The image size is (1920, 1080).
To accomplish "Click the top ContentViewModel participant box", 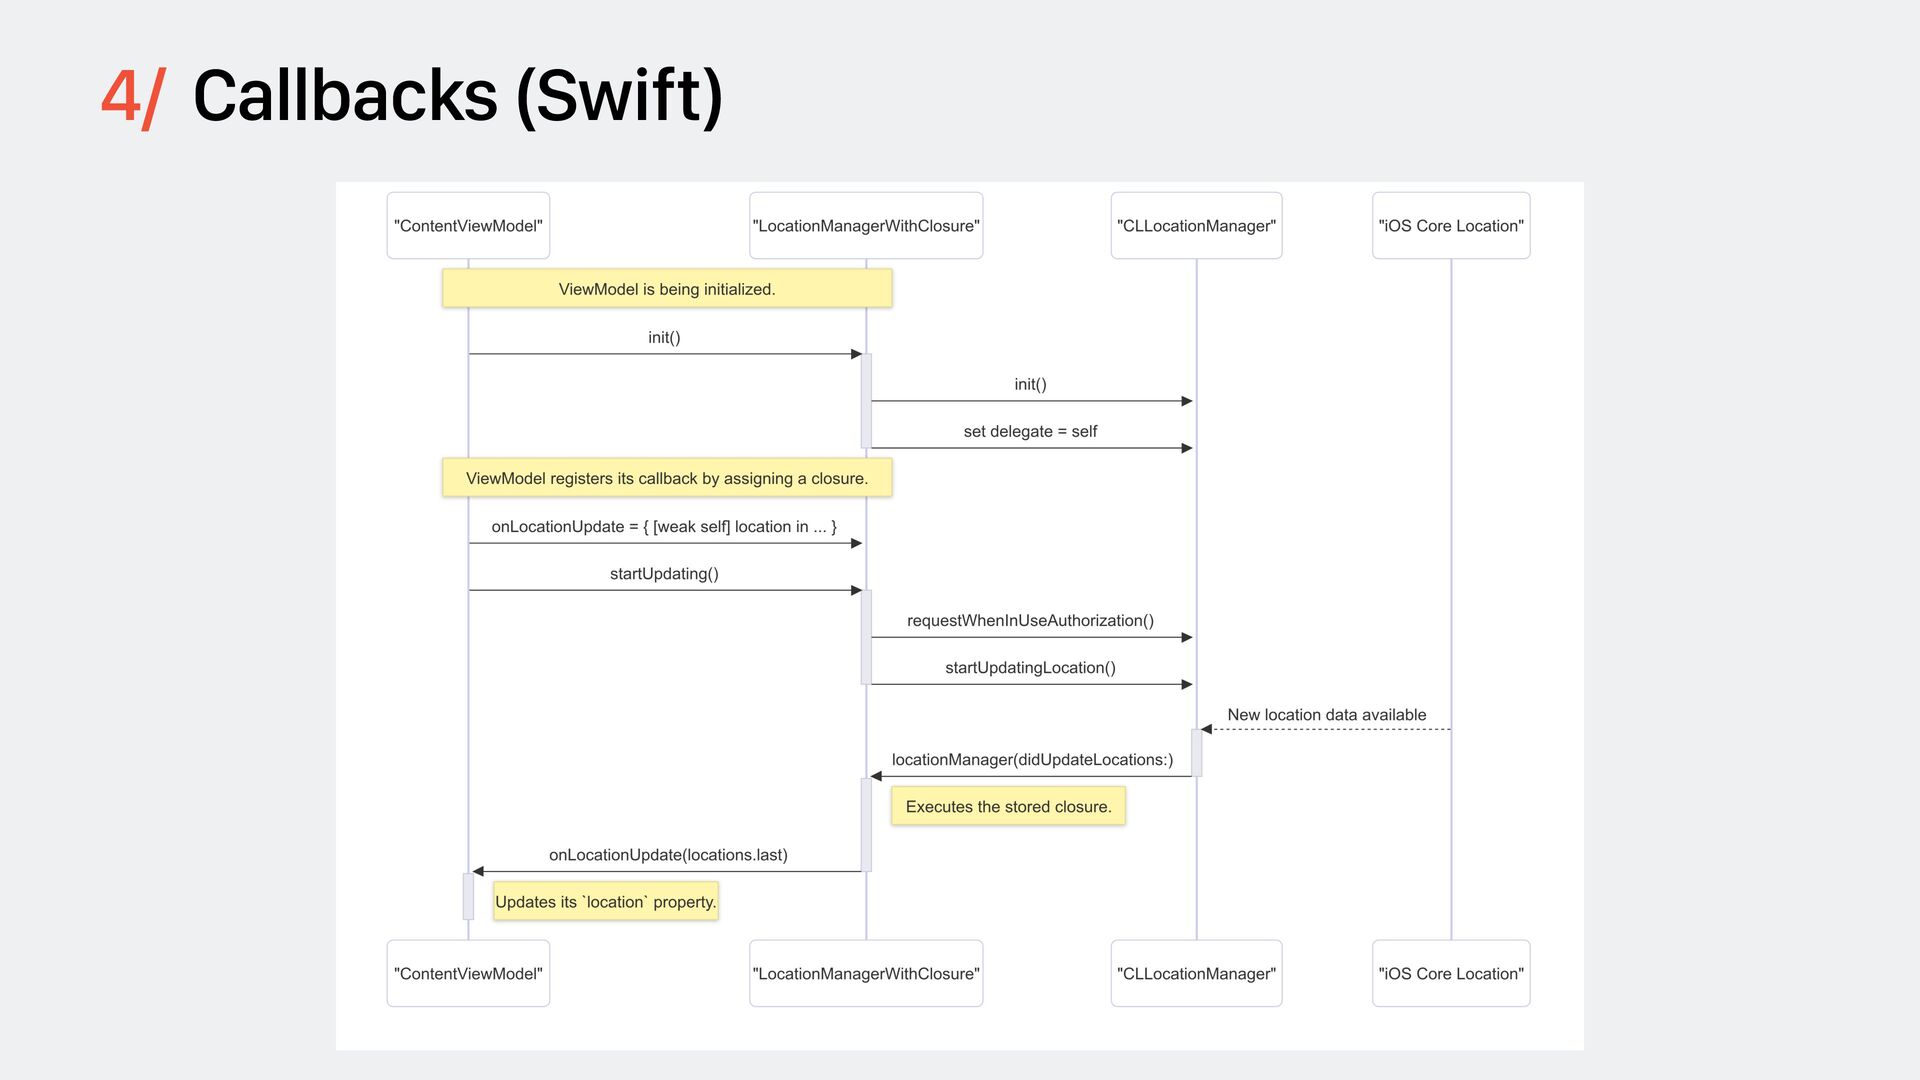I will (468, 226).
